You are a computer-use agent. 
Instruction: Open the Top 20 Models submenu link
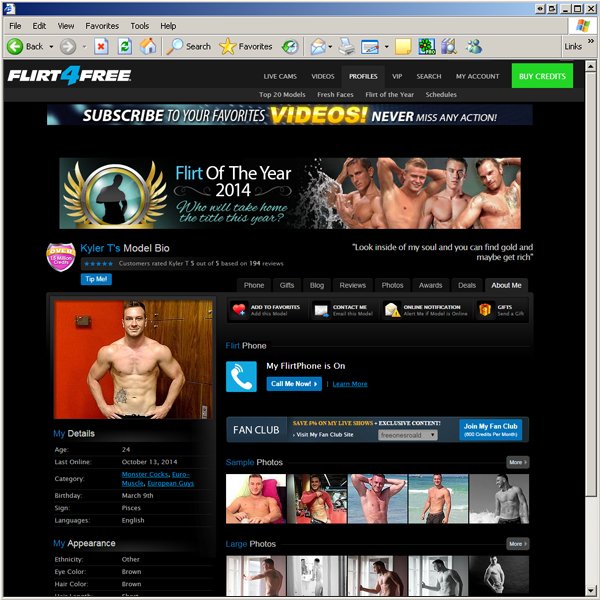coord(282,95)
